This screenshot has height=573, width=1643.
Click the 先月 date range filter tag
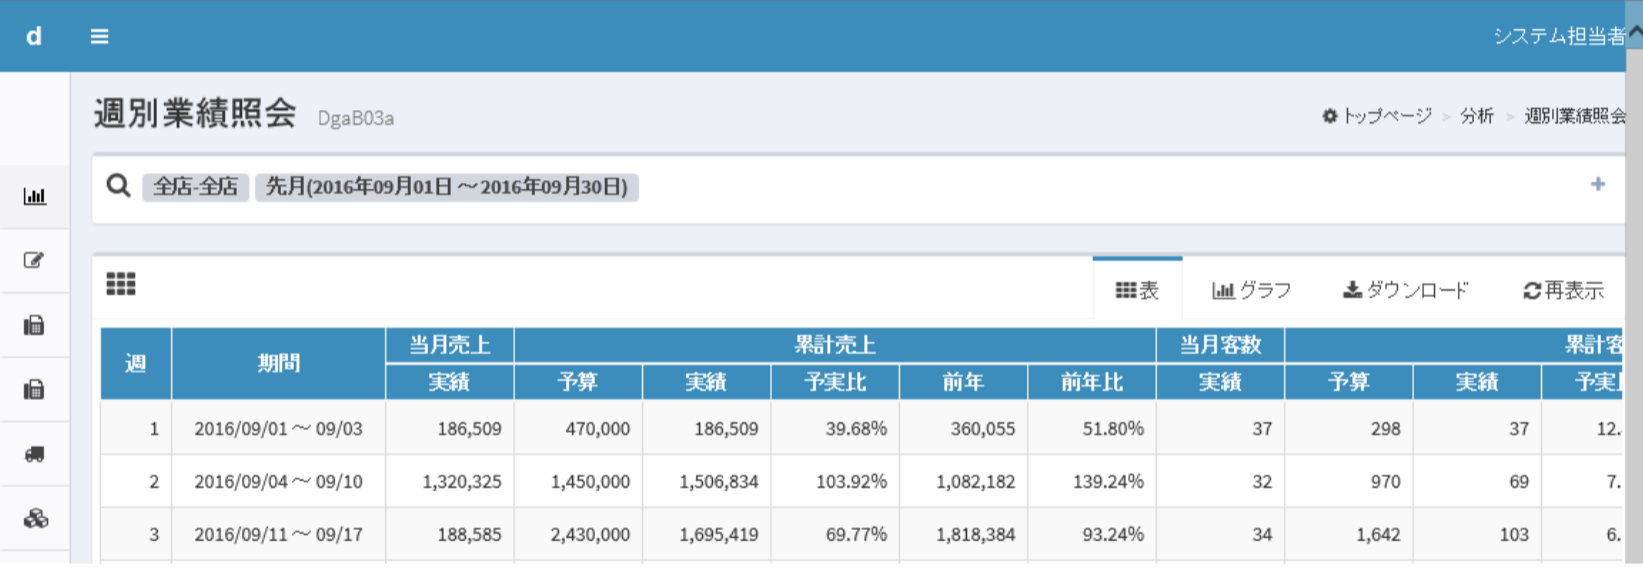point(446,187)
